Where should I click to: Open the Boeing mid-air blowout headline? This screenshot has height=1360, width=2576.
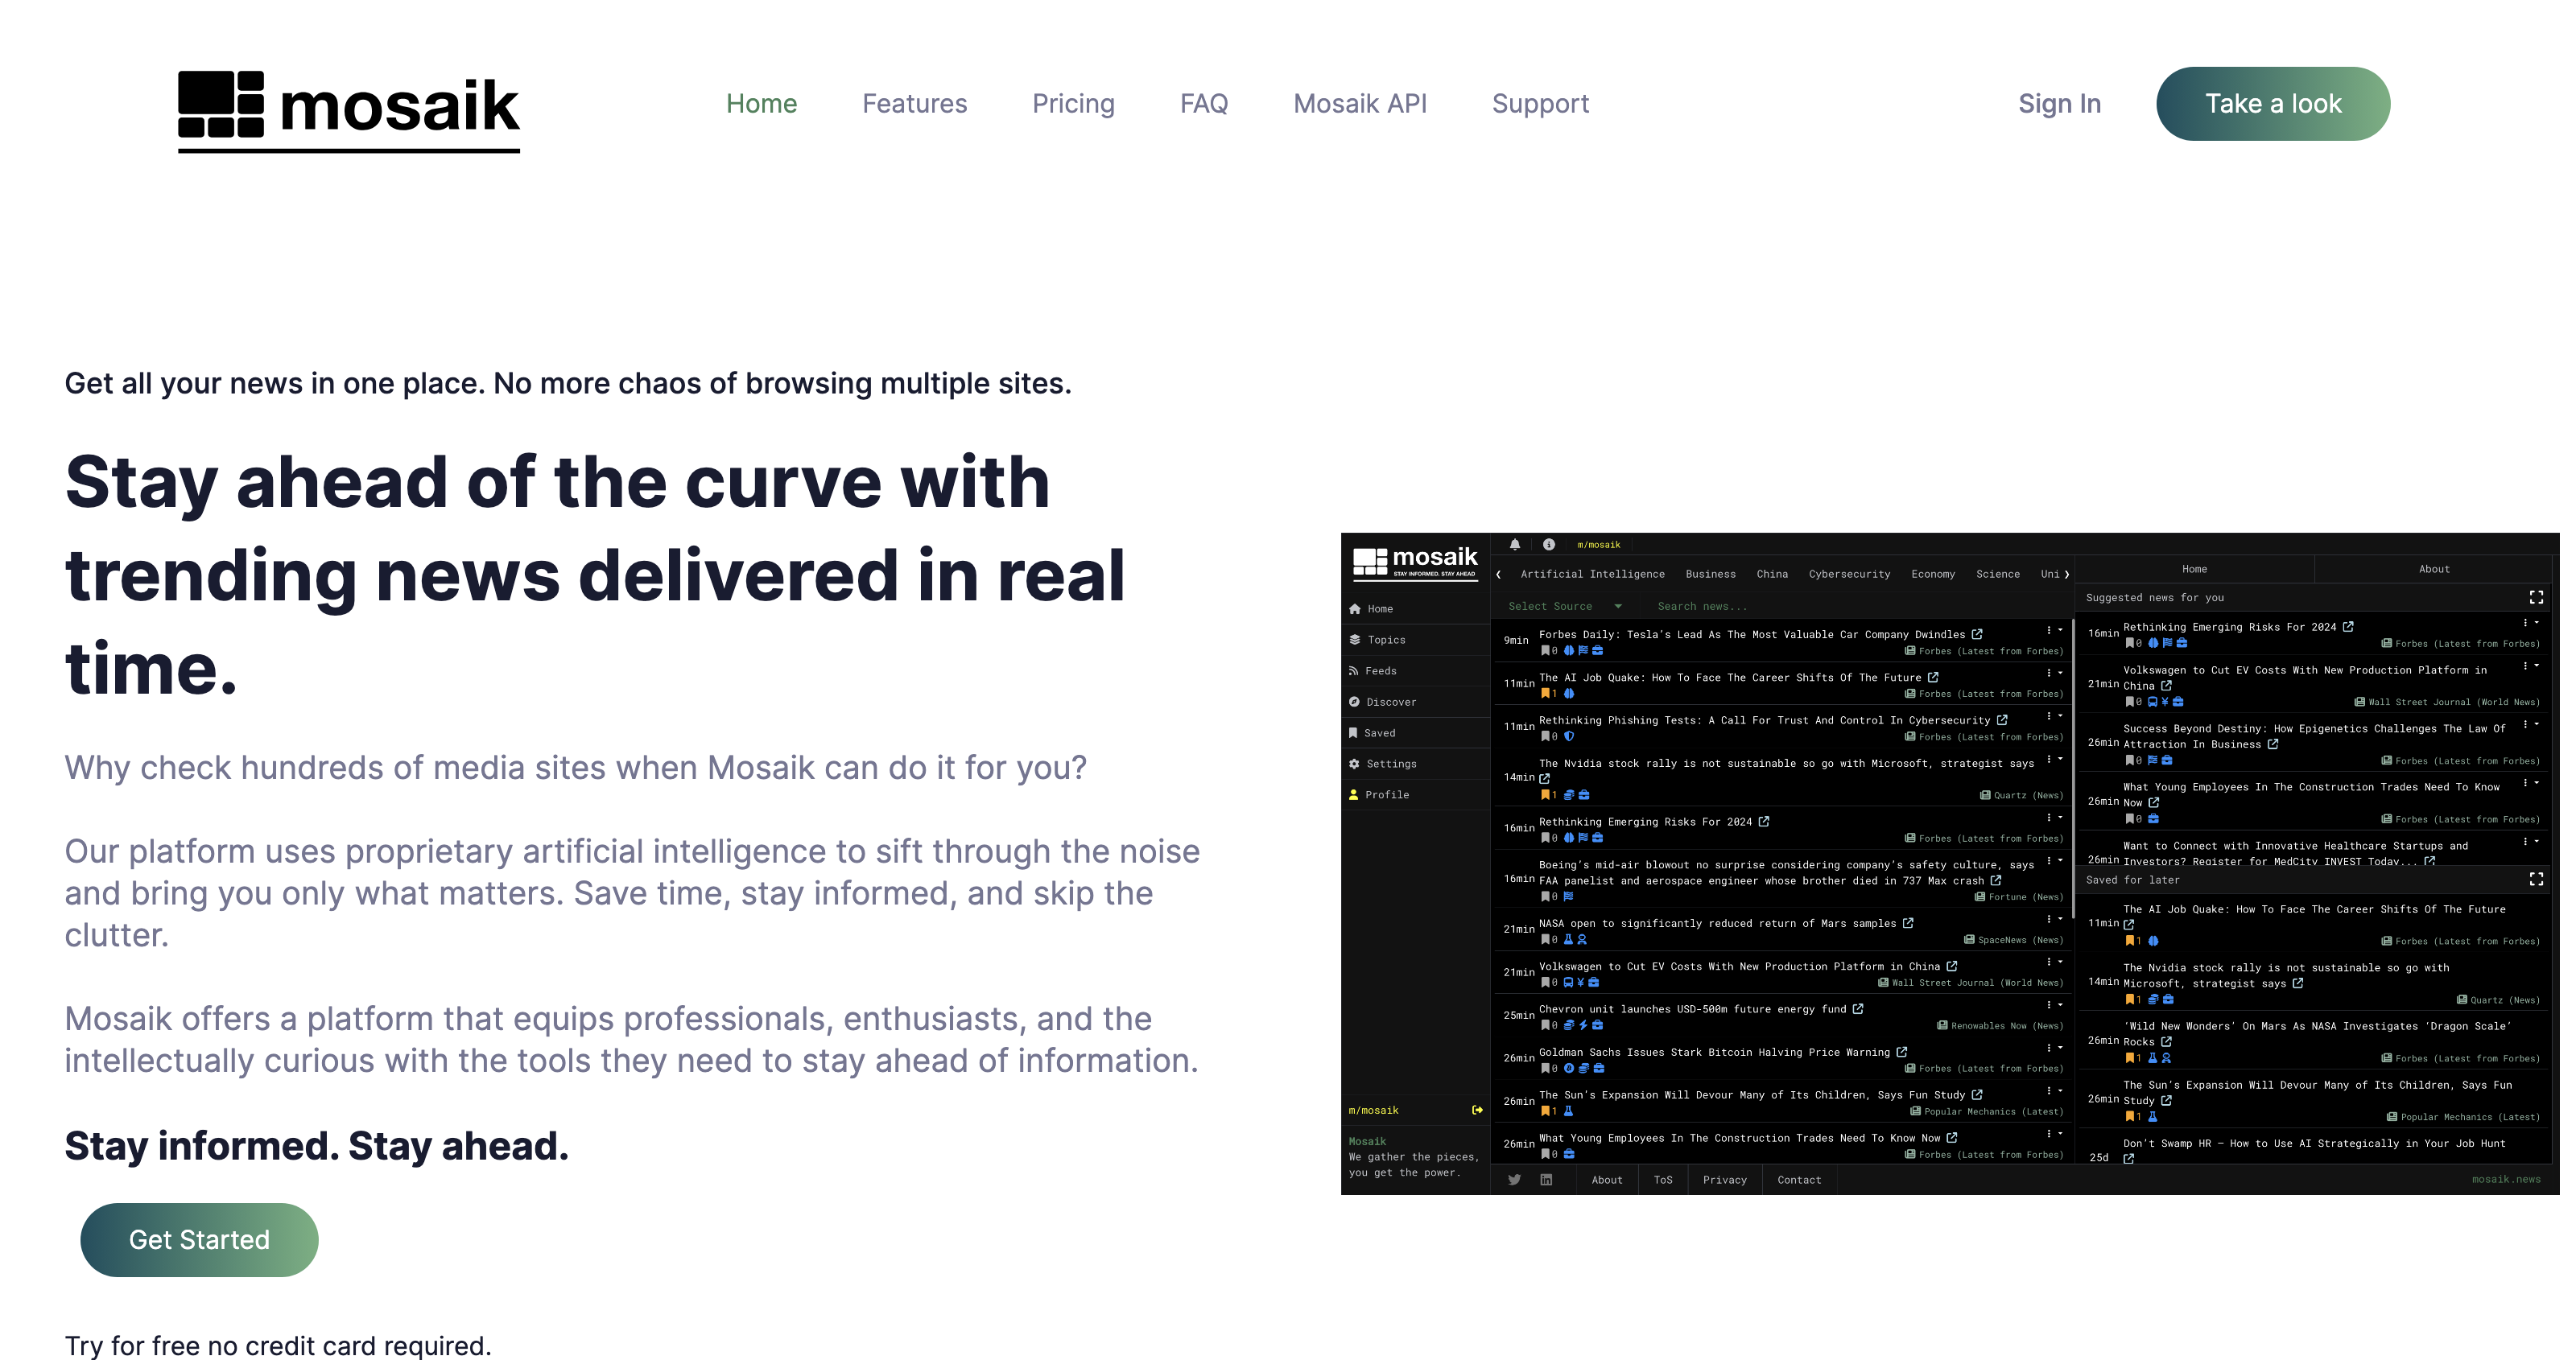click(1786, 873)
